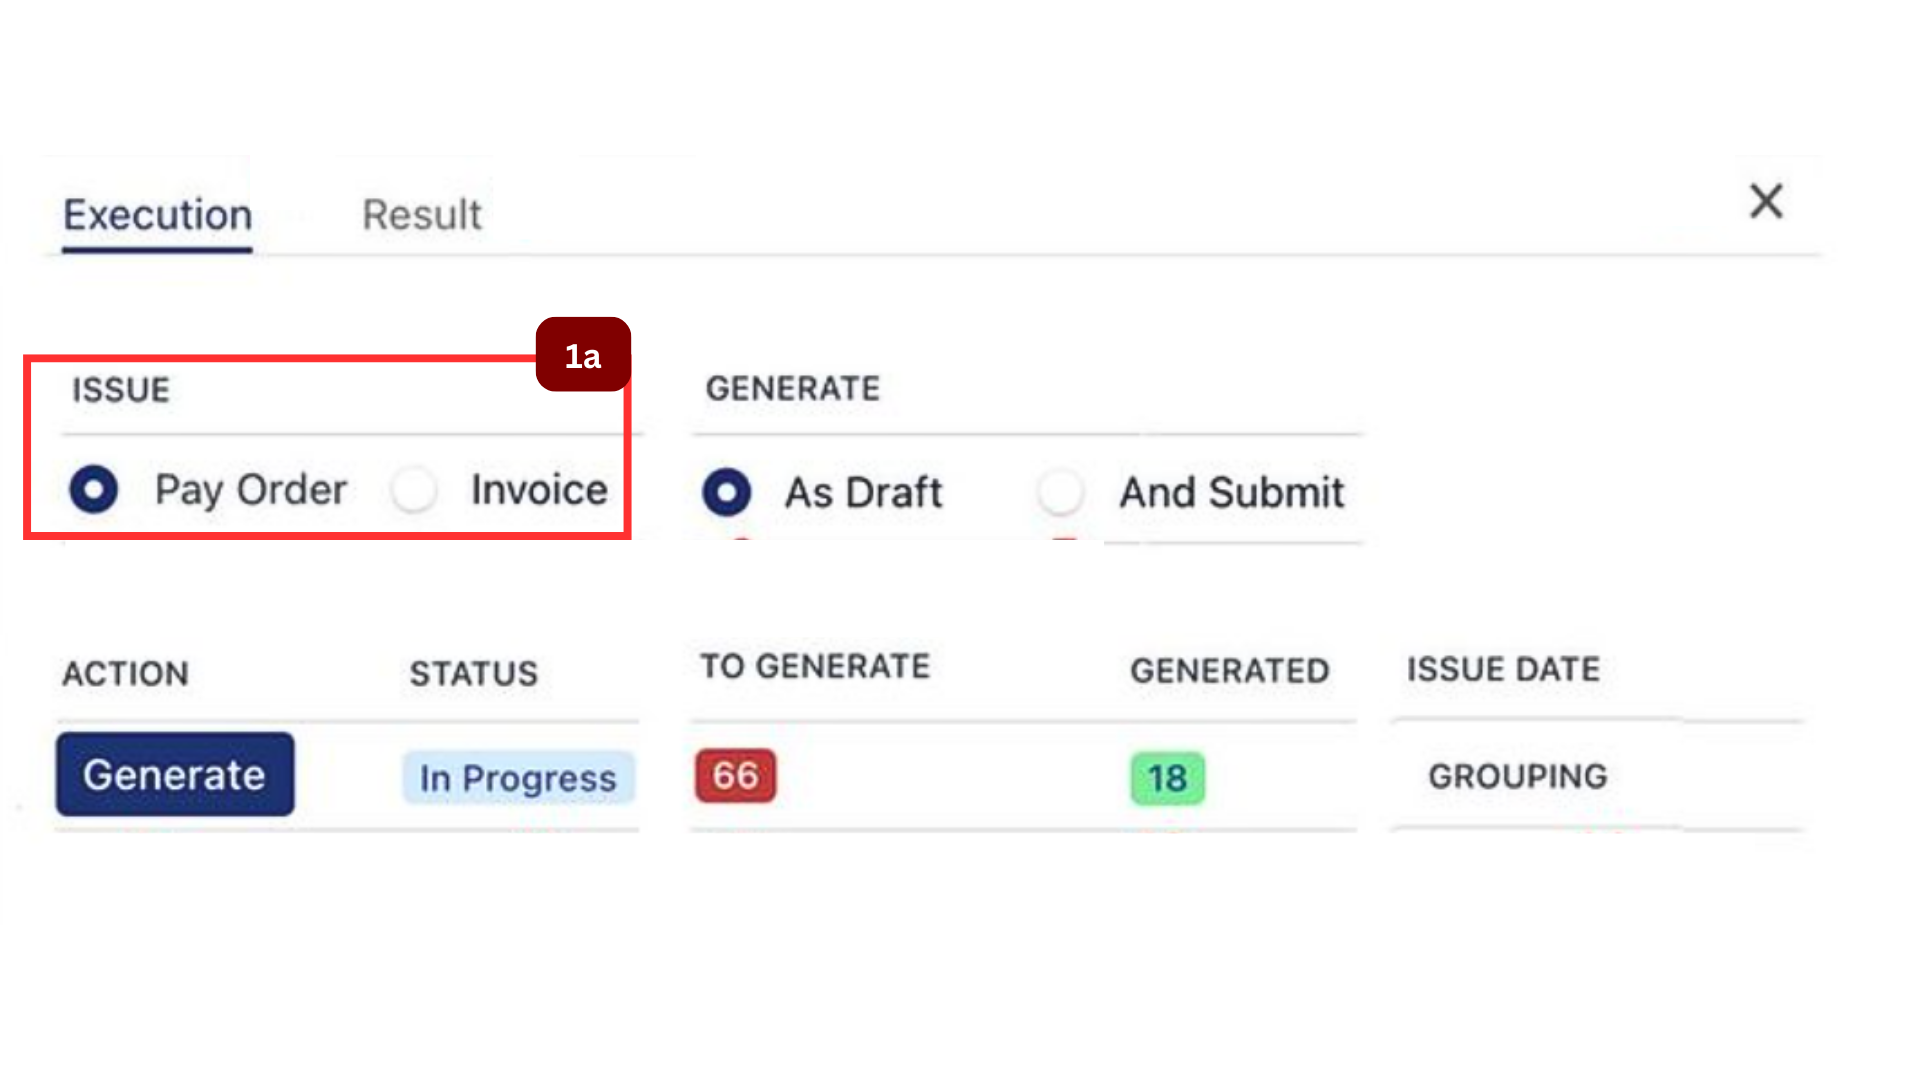
Task: Click the green 18 Generated counter
Action: [1167, 778]
